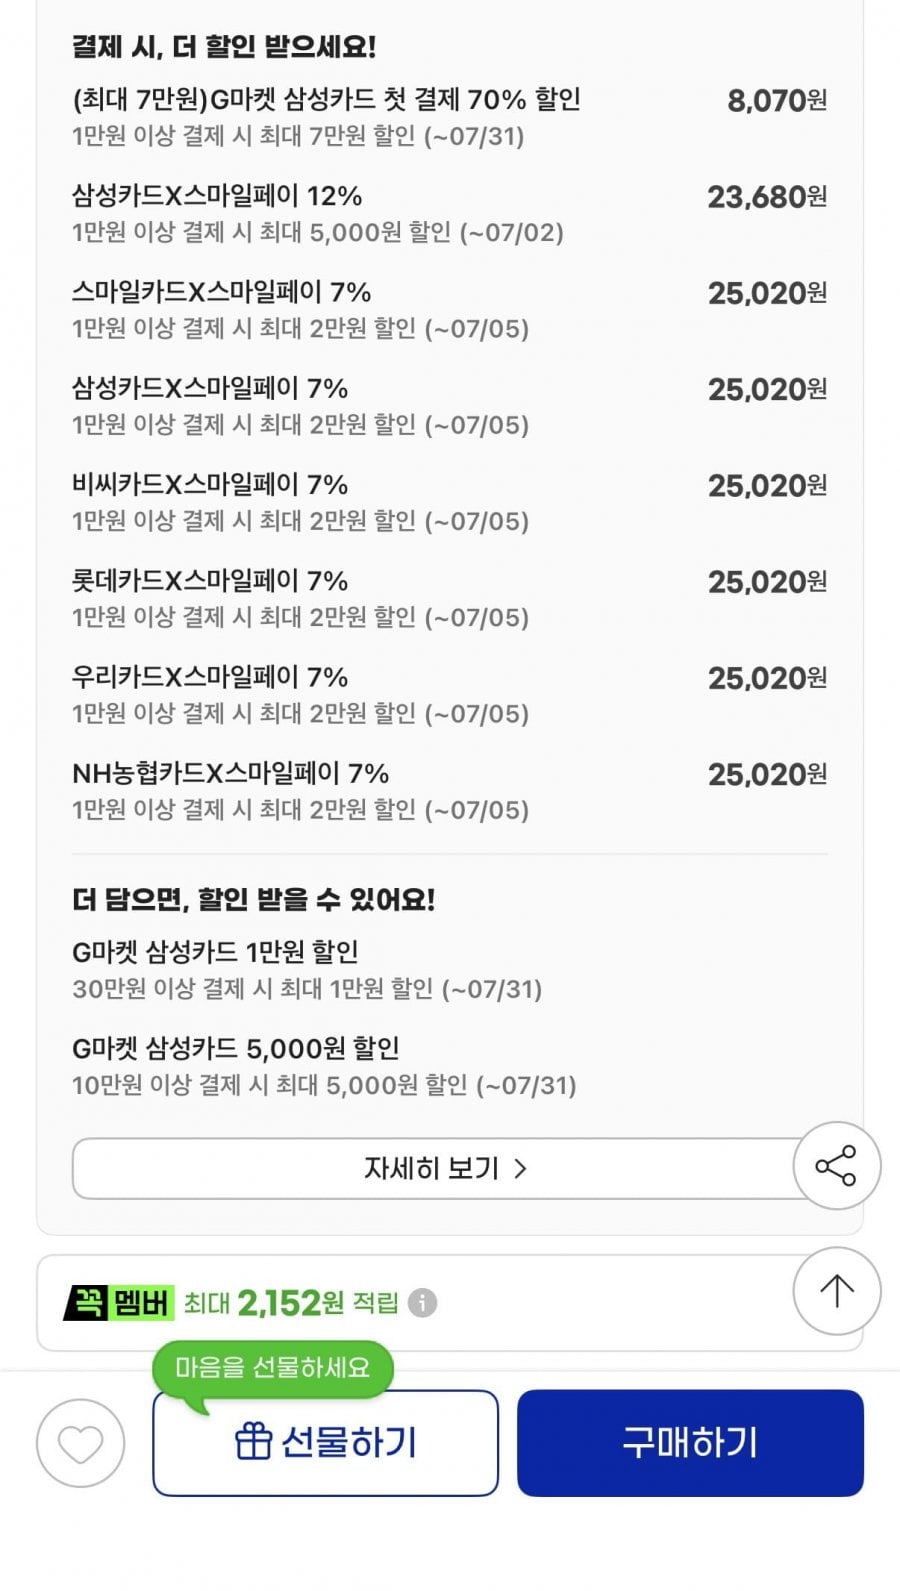Tap the 꼭 멤버 badge logo
900x1591 pixels.
click(118, 1303)
